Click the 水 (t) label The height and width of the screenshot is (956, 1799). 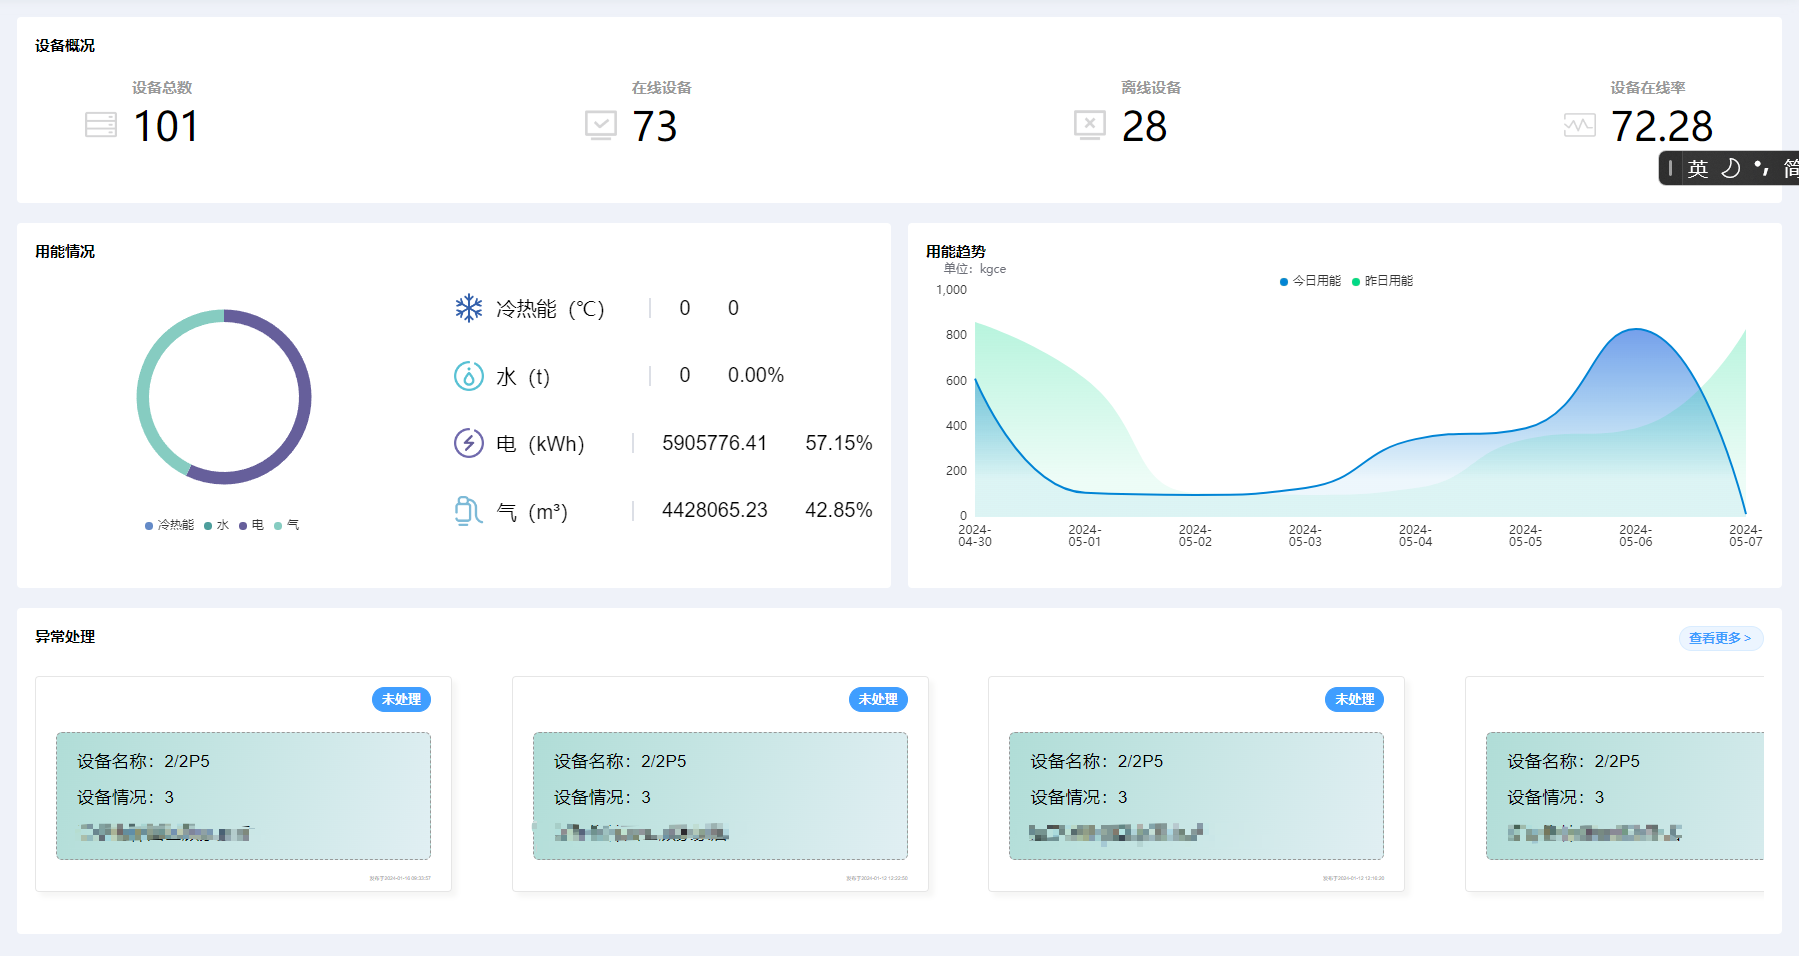click(x=523, y=377)
